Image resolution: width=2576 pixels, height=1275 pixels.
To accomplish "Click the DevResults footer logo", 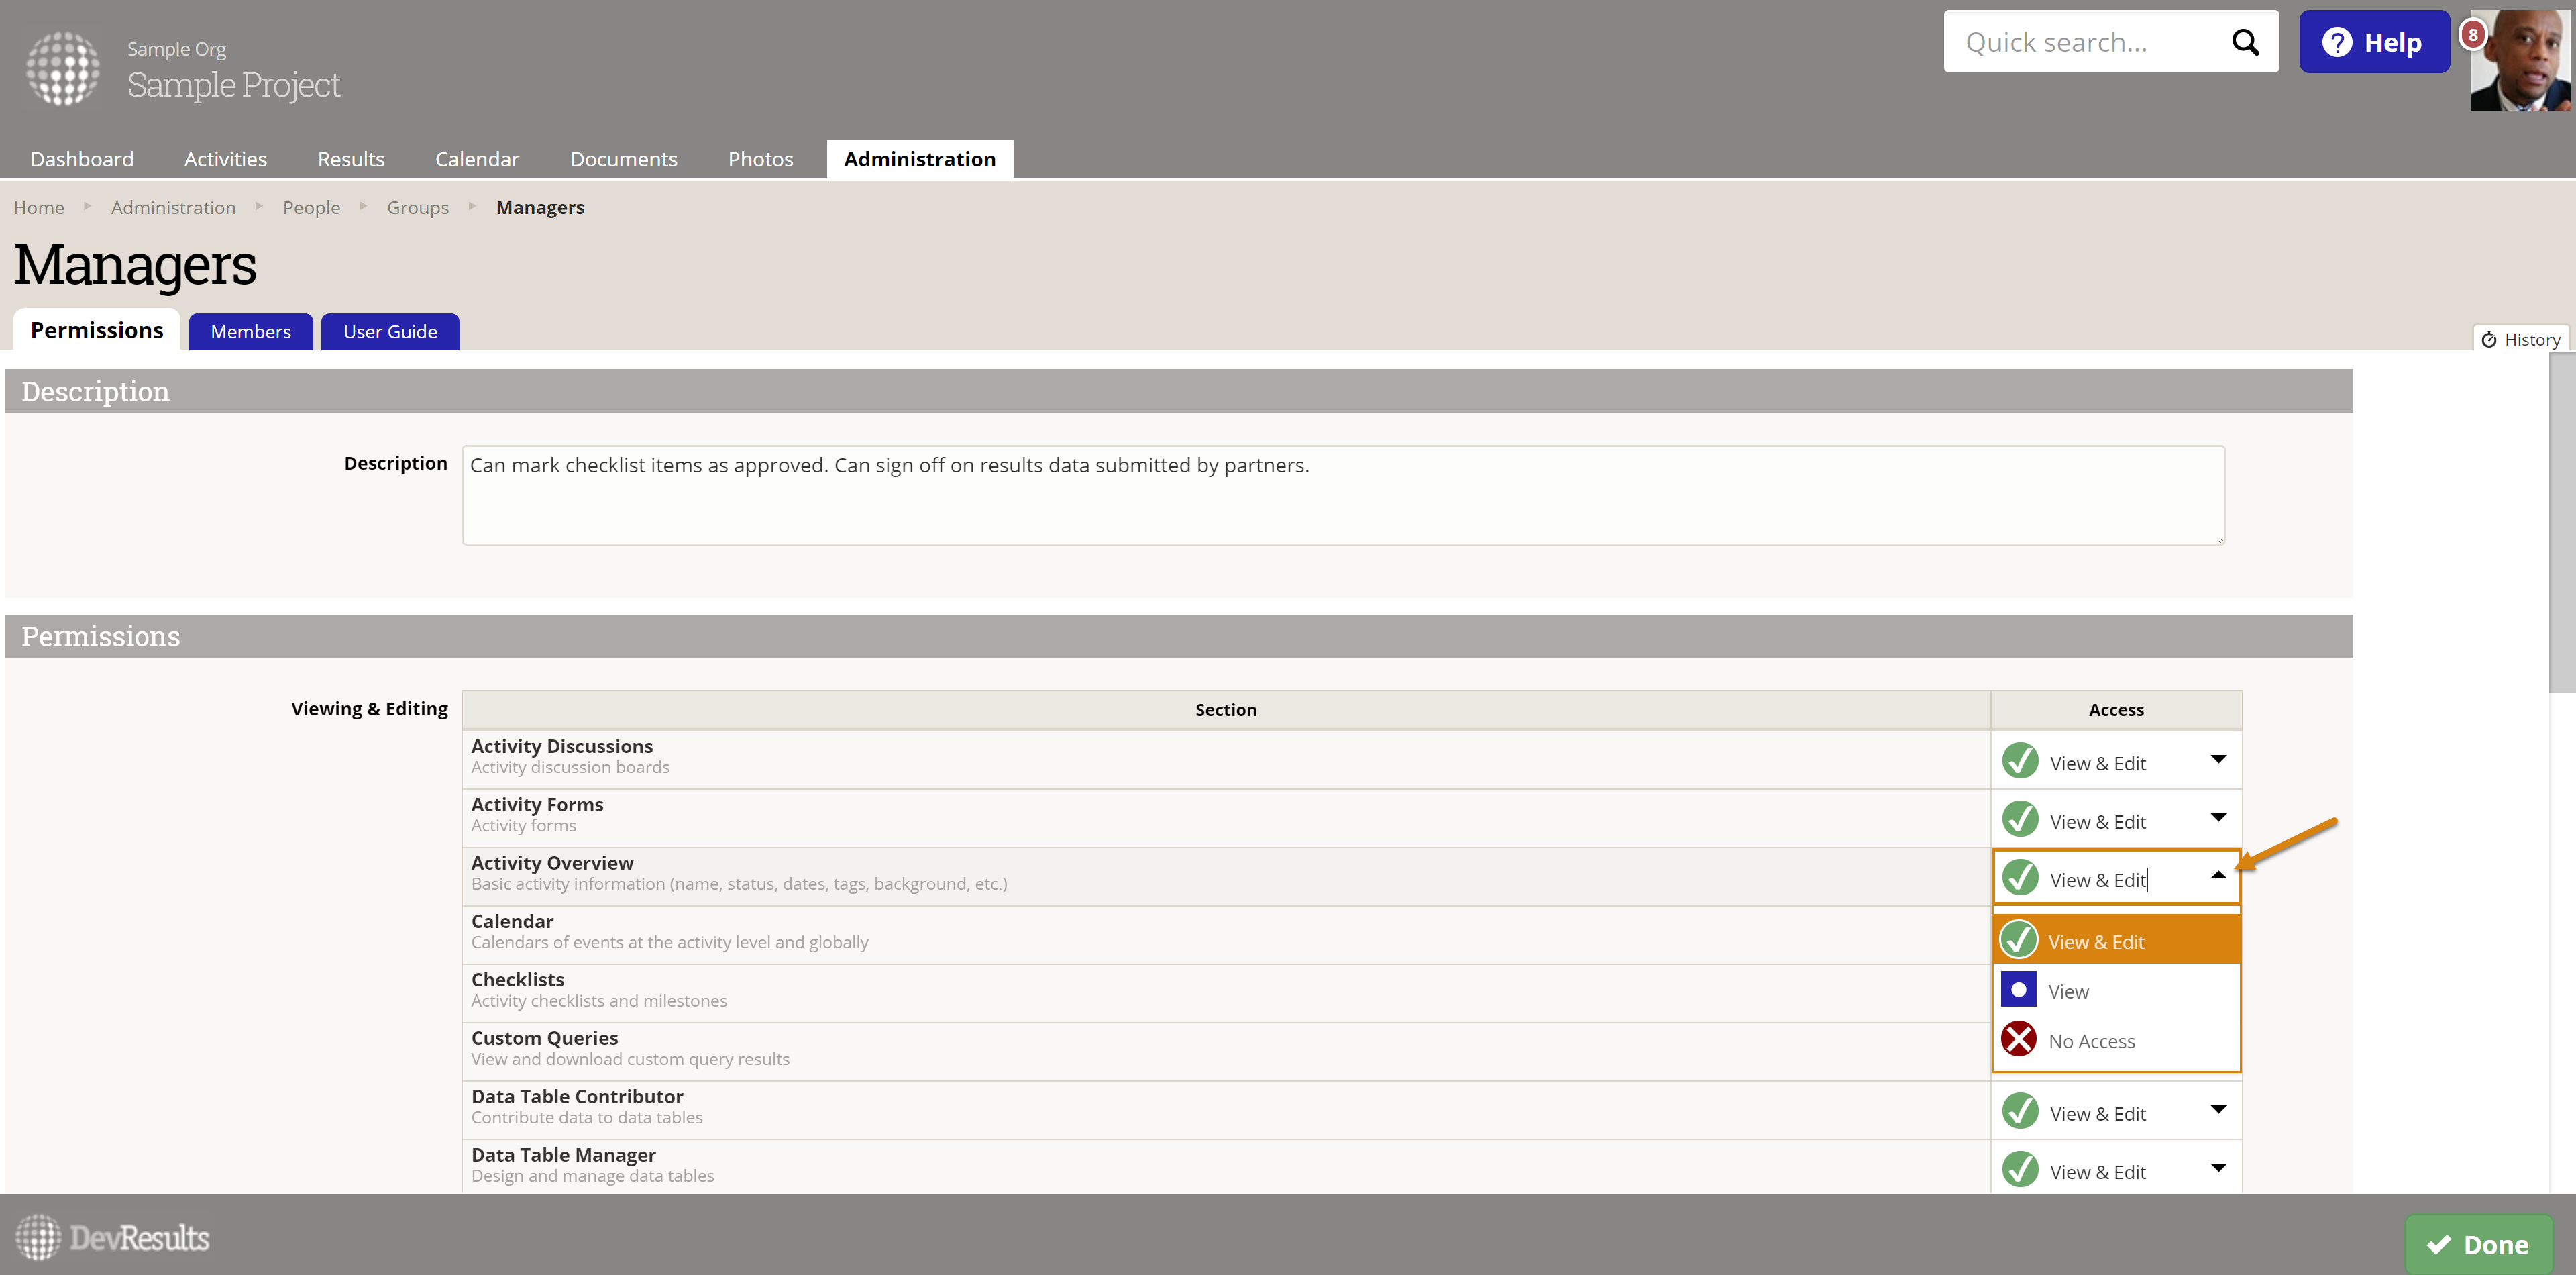I will coord(112,1237).
